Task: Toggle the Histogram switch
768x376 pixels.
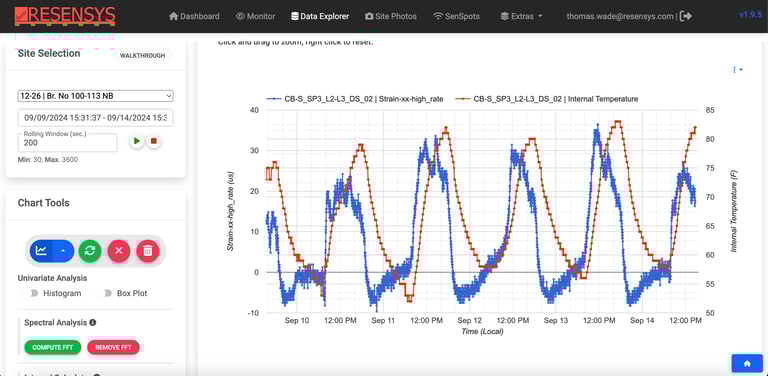Action: click(x=31, y=293)
